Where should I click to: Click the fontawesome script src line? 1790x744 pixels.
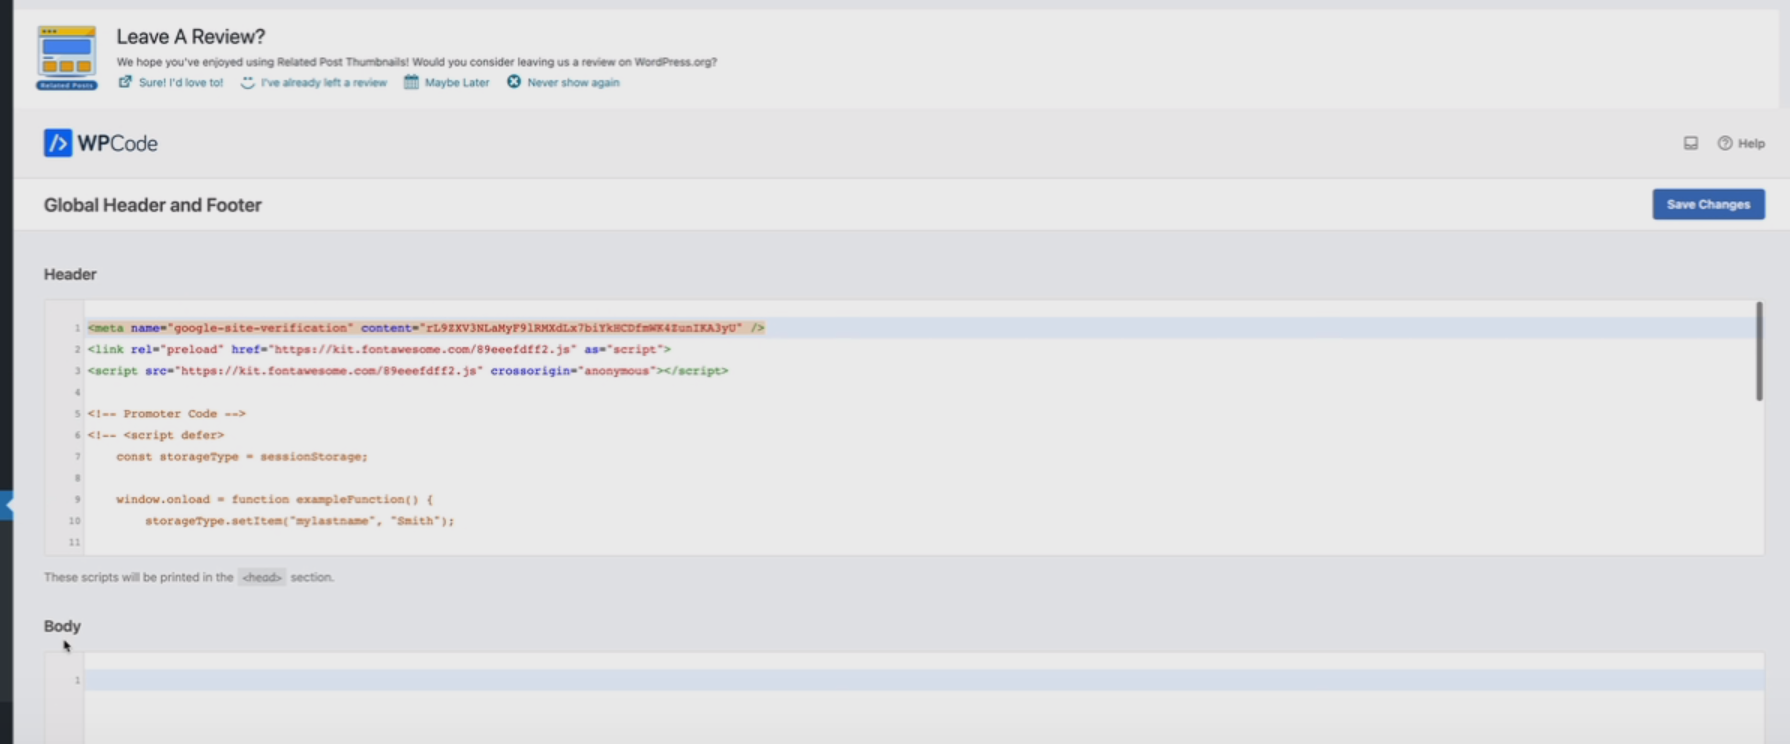pyautogui.click(x=408, y=371)
